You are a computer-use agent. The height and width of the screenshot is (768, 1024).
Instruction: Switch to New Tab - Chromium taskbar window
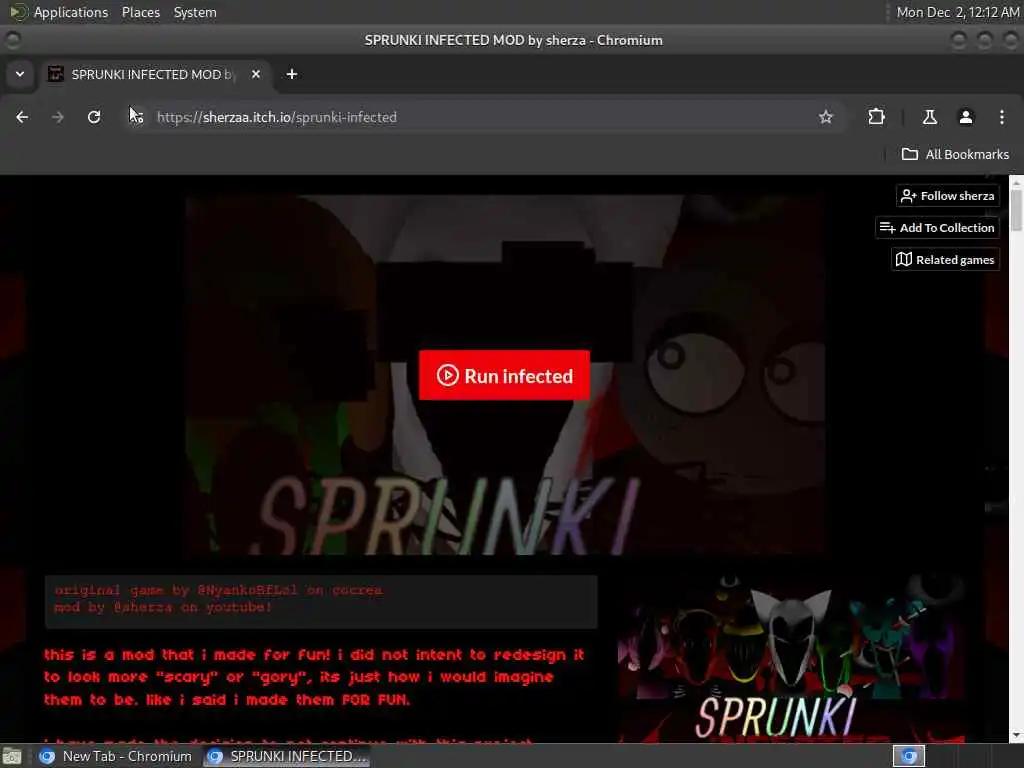click(x=116, y=756)
